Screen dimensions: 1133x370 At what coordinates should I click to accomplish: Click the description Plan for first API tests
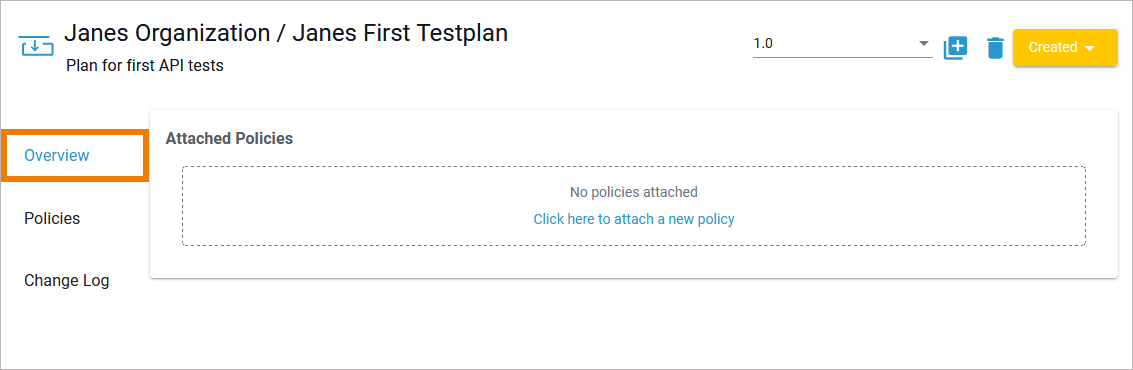[x=145, y=66]
